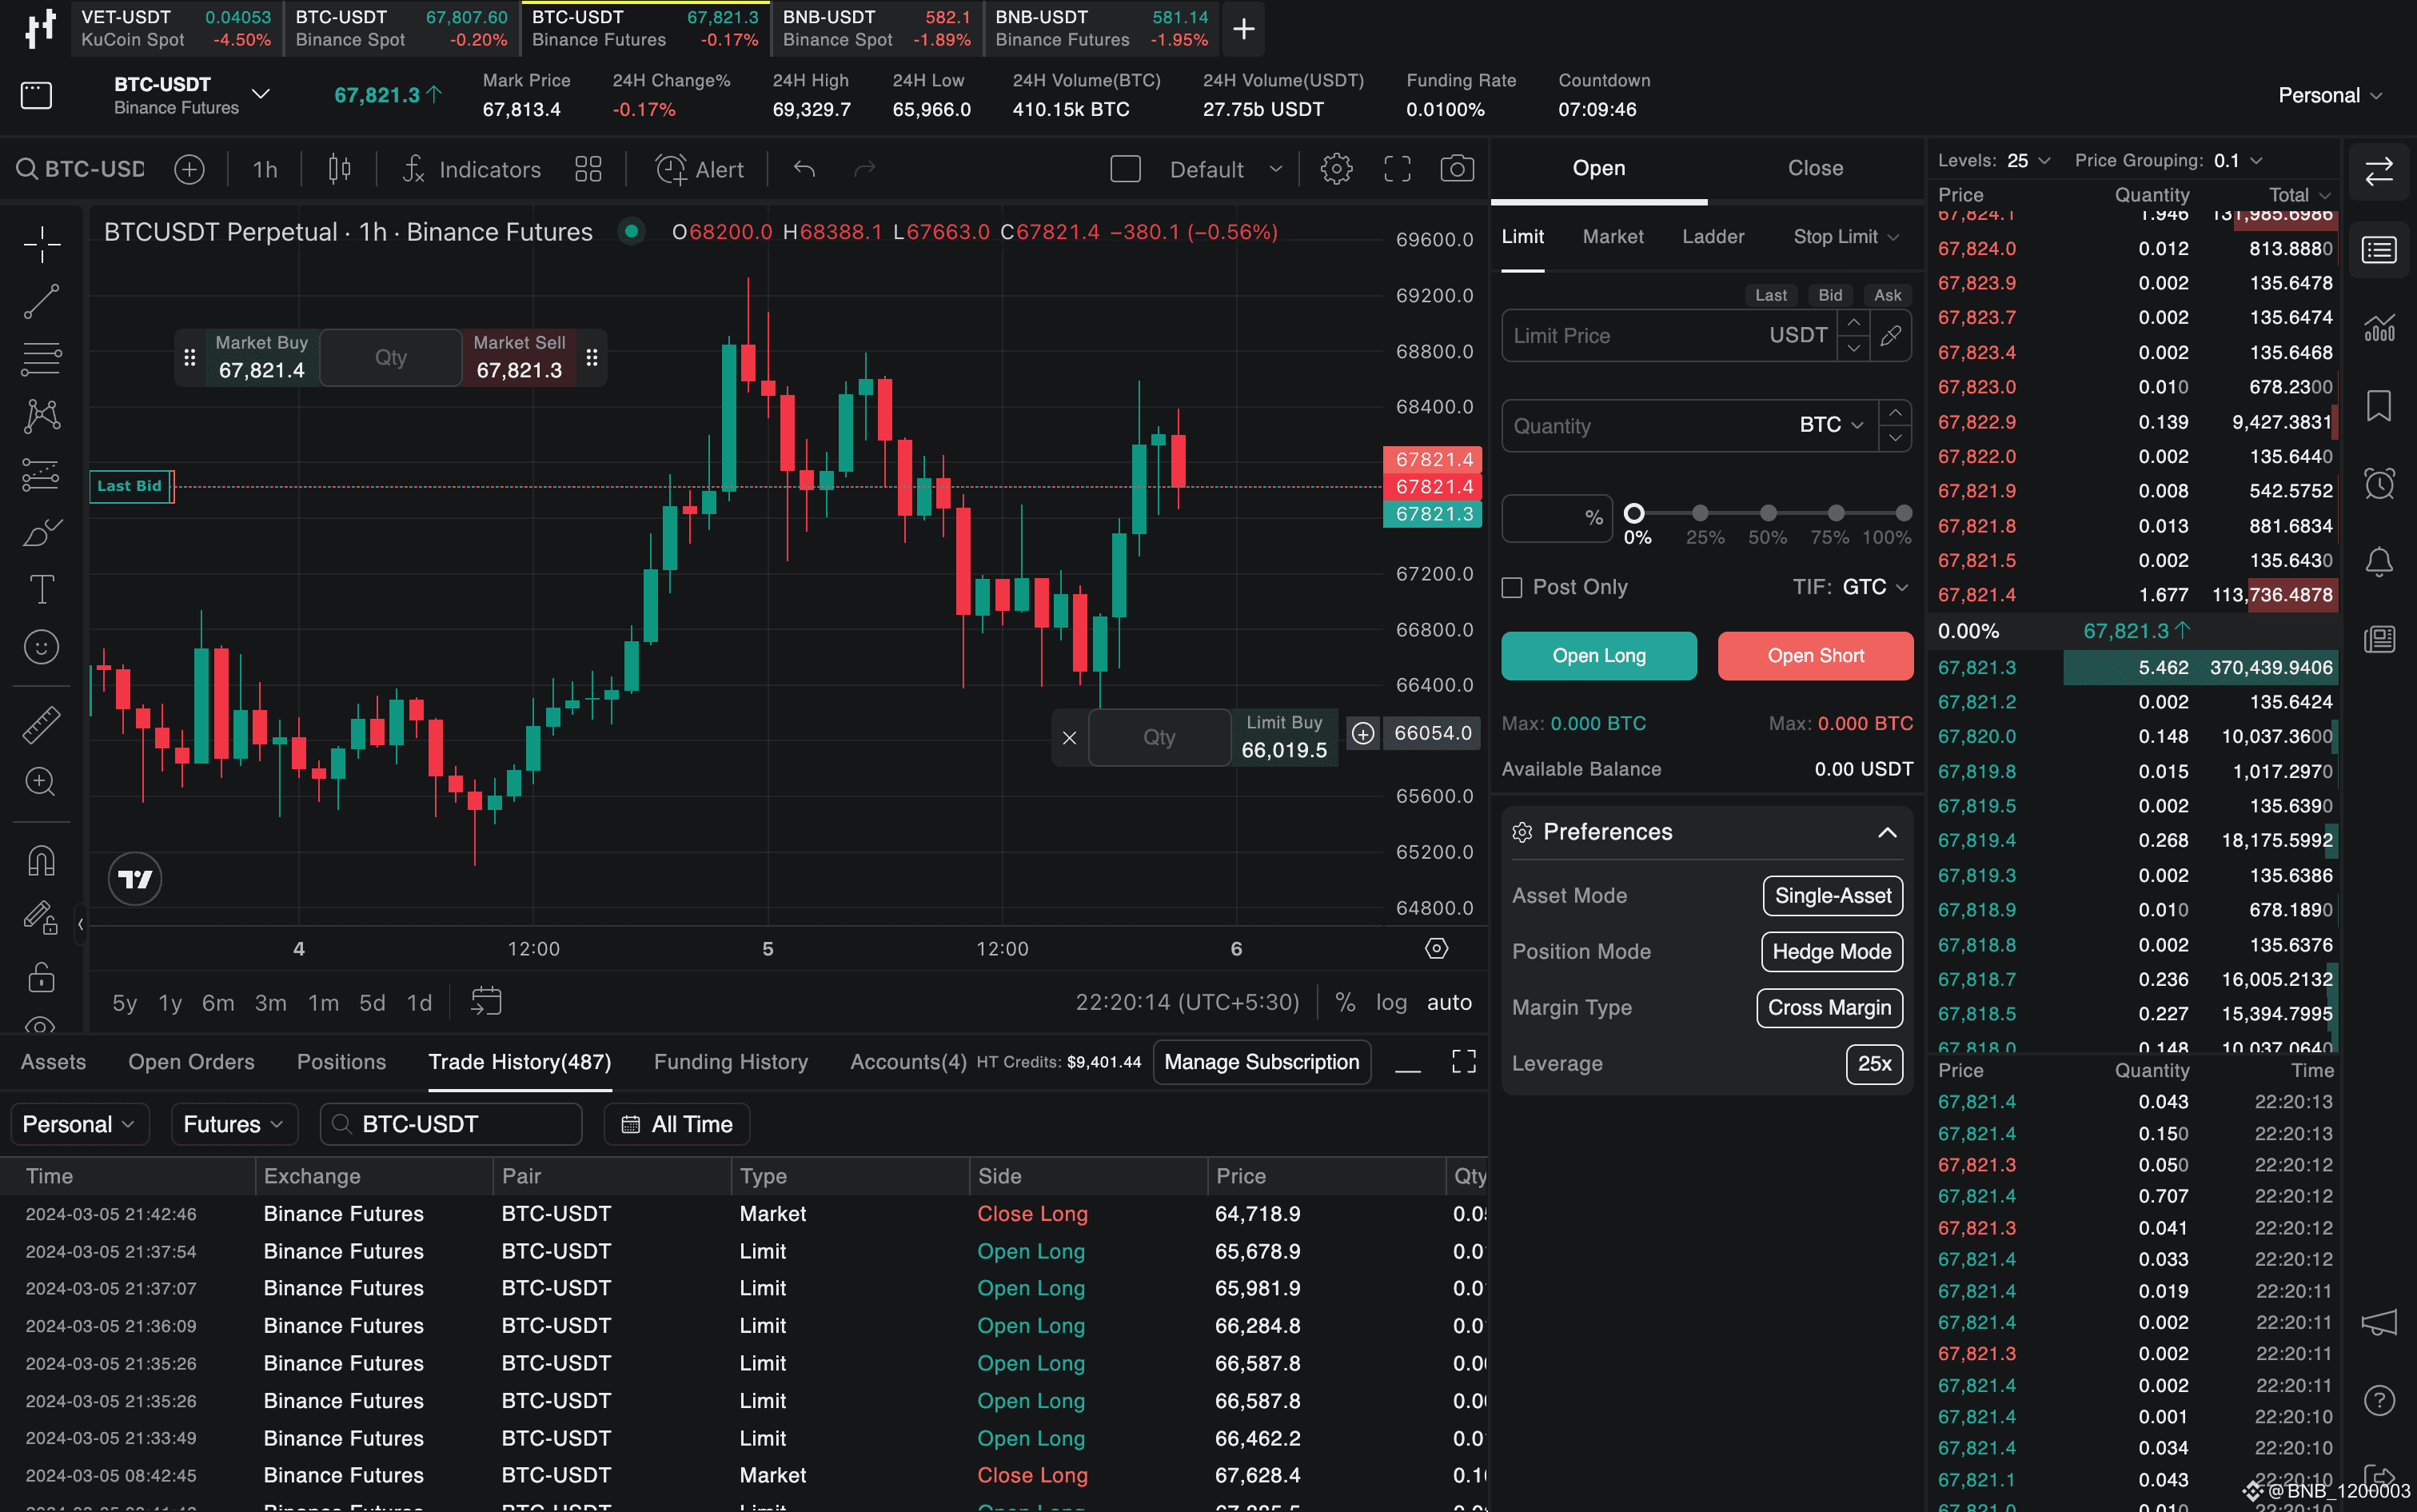
Task: Expand the Stop Limit order dropdown
Action: click(1845, 237)
